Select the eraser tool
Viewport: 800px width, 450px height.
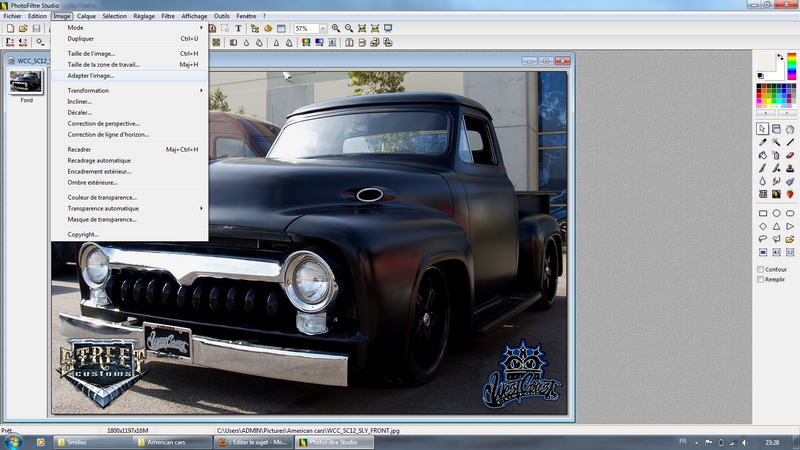[790, 155]
